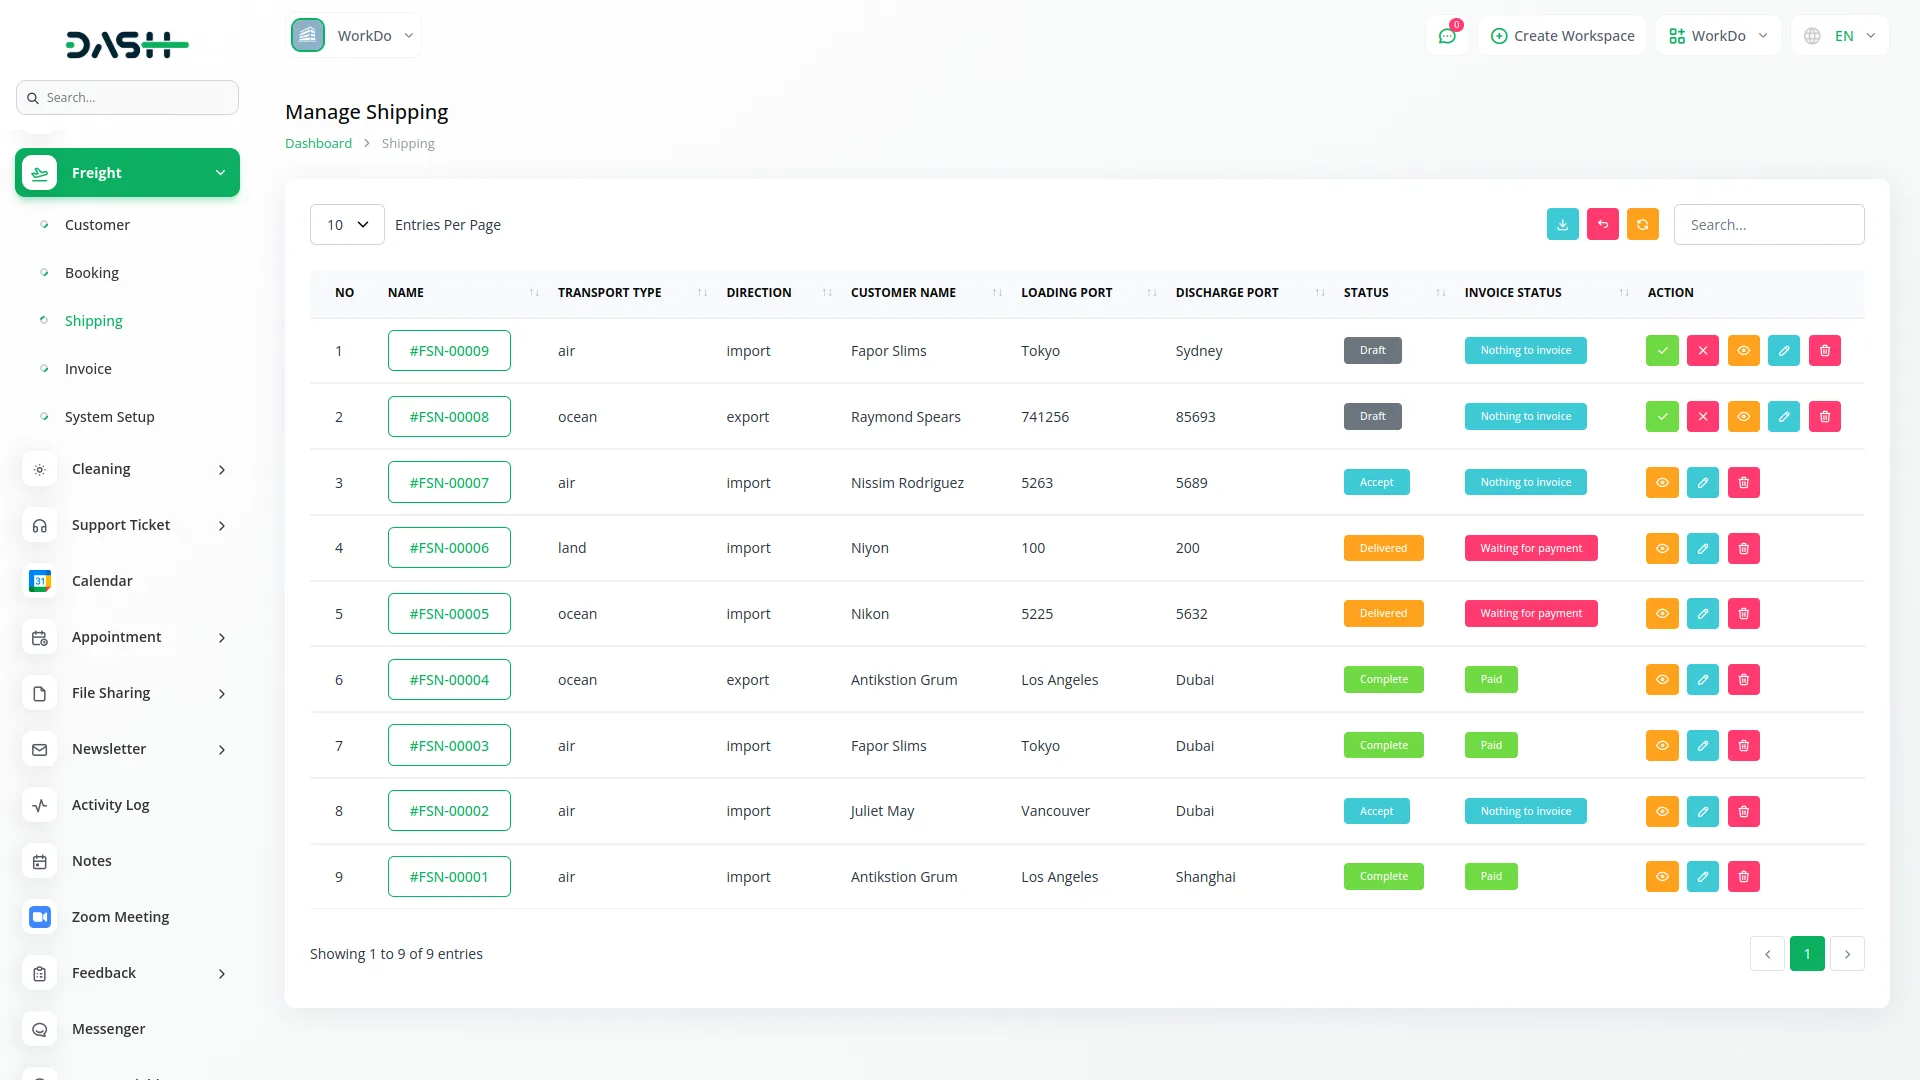Open the Entries Per Page dropdown
The height and width of the screenshot is (1080, 1920).
click(346, 224)
